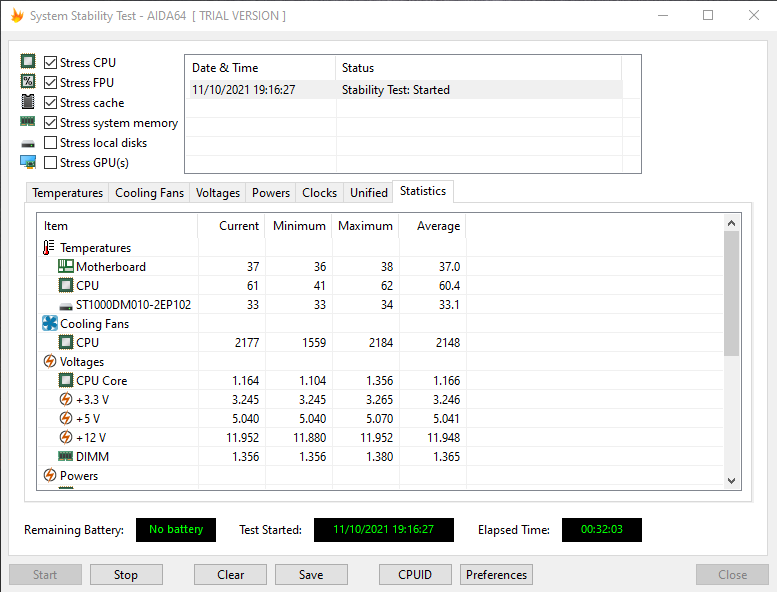
Task: Click the cache chip icon beside Stress cache
Action: point(28,102)
